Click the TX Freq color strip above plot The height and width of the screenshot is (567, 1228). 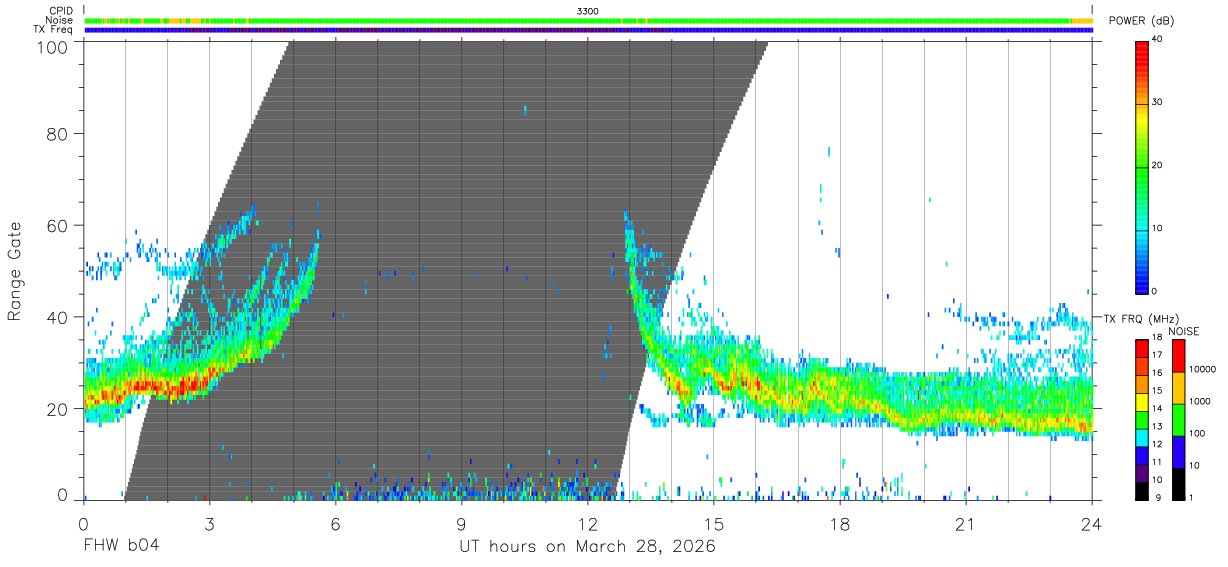tap(588, 30)
